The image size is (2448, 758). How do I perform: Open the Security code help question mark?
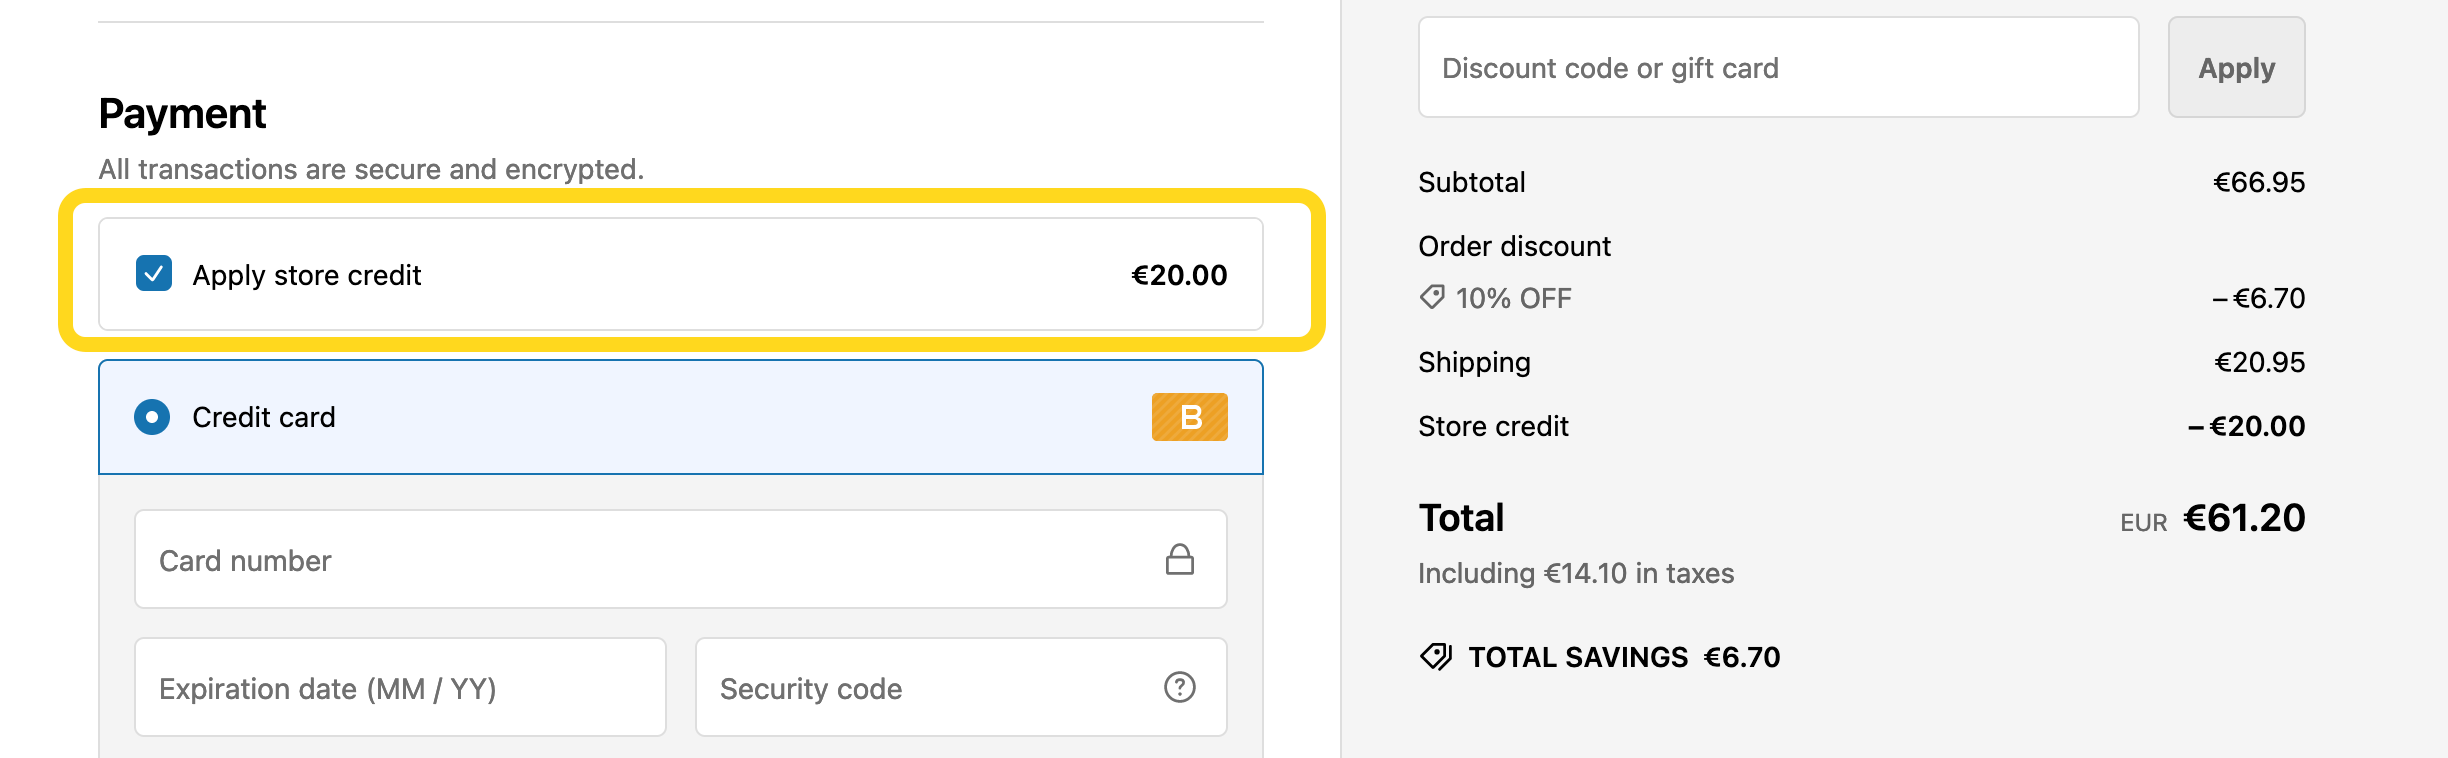click(x=1180, y=688)
